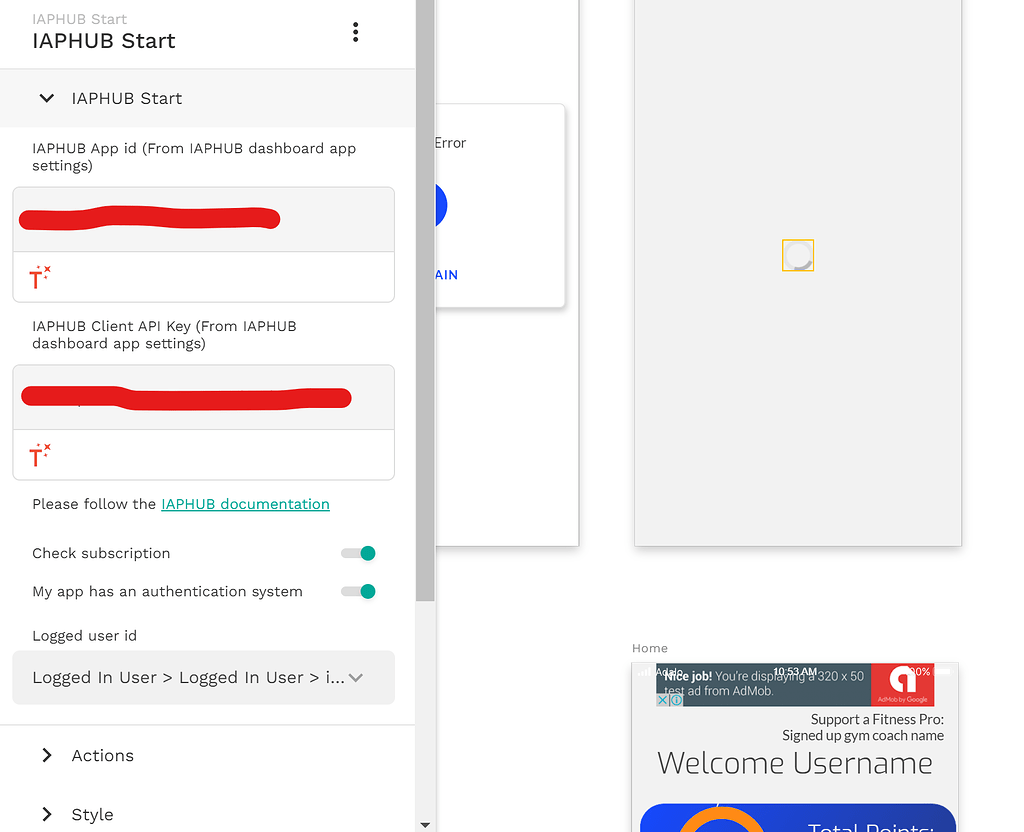Disable the Check subscription toggle

click(357, 553)
